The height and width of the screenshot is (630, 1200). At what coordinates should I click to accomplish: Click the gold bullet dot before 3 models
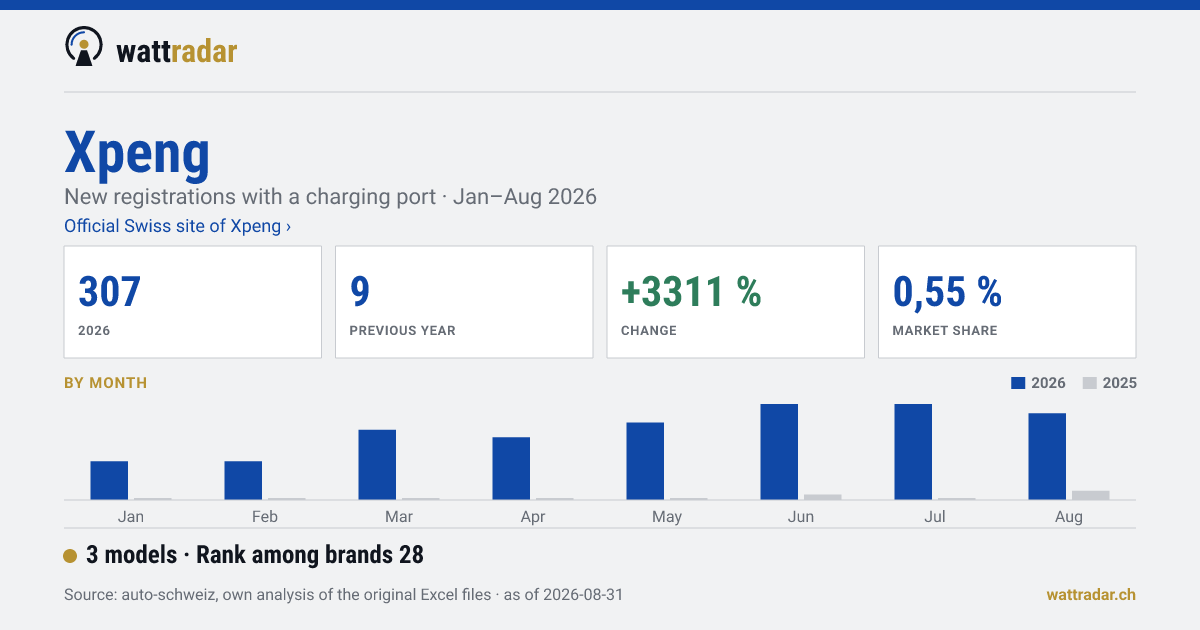70,556
